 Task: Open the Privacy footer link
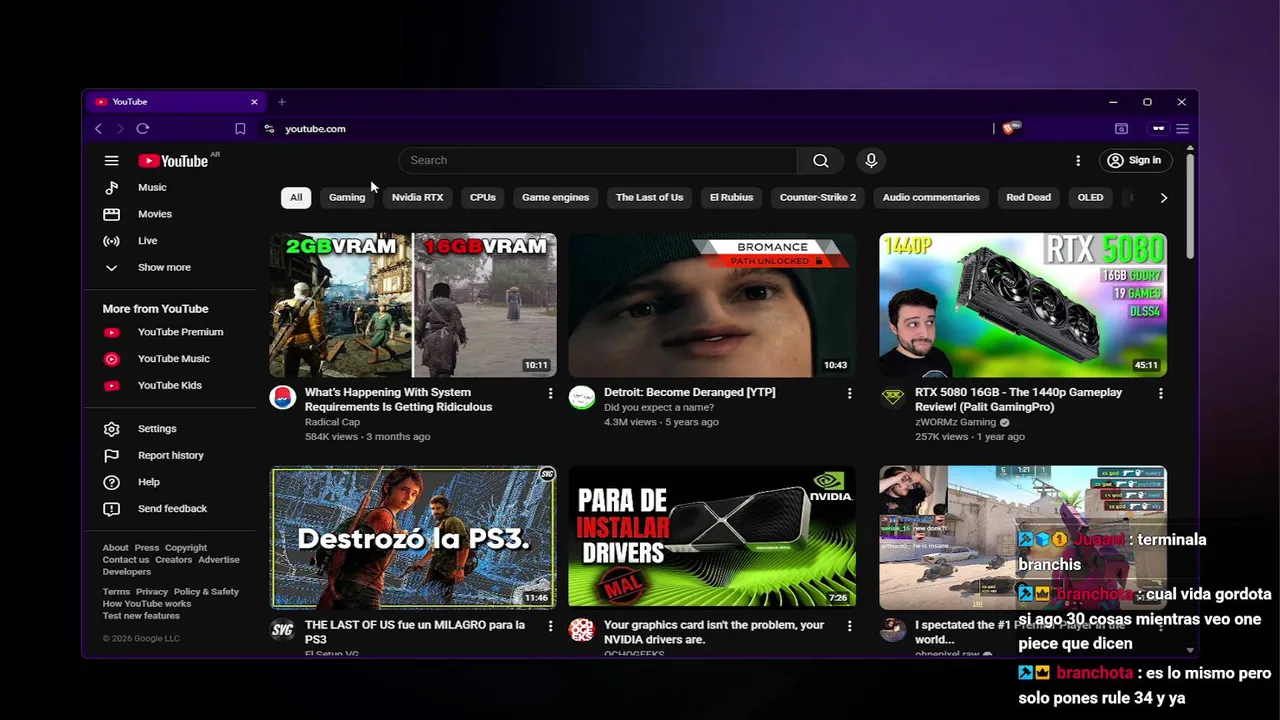click(151, 592)
